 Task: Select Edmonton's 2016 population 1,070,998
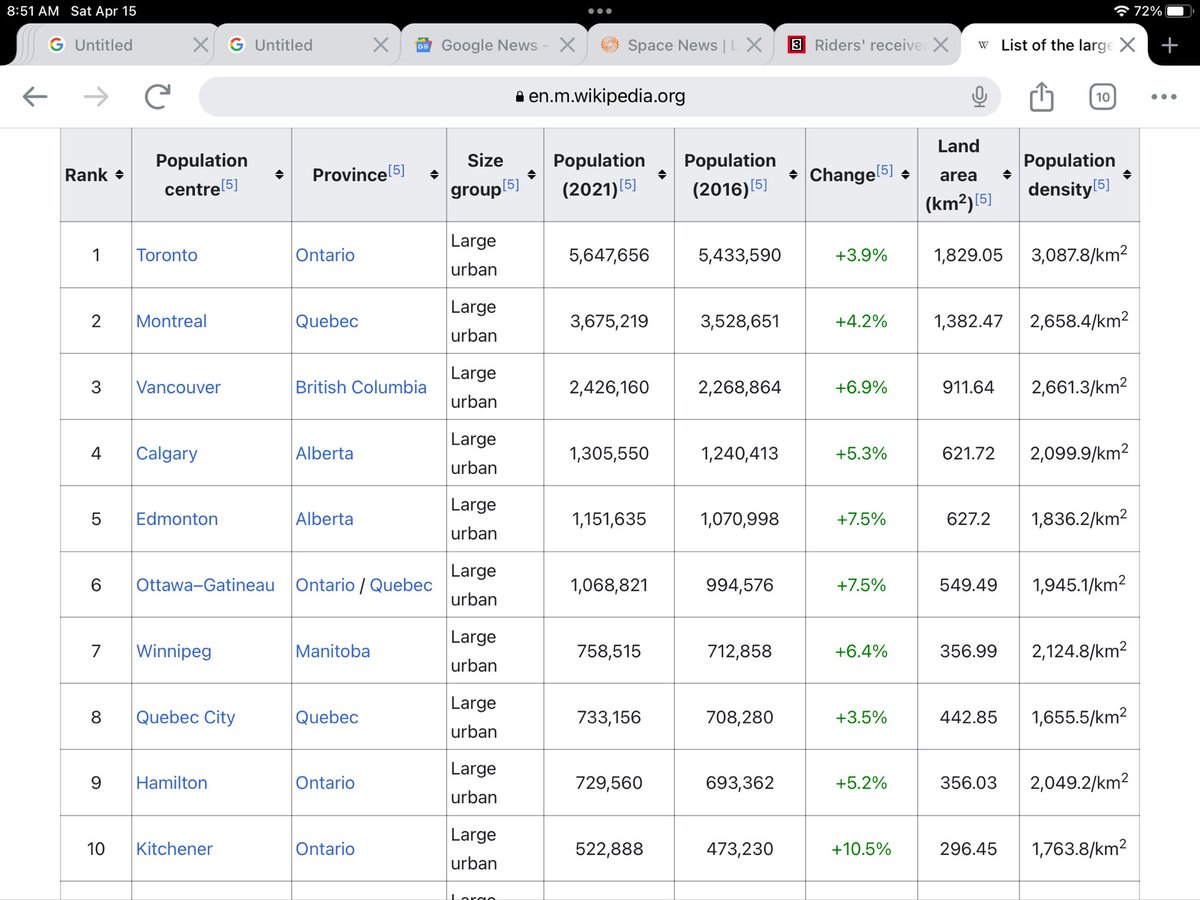pos(740,519)
